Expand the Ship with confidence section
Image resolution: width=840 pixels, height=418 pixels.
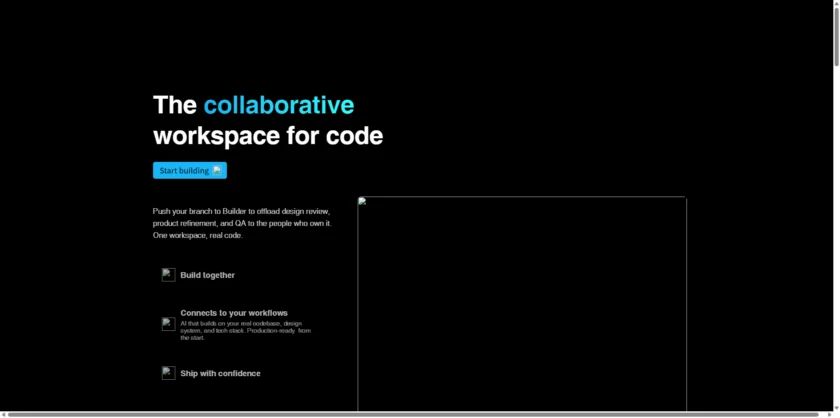[220, 373]
